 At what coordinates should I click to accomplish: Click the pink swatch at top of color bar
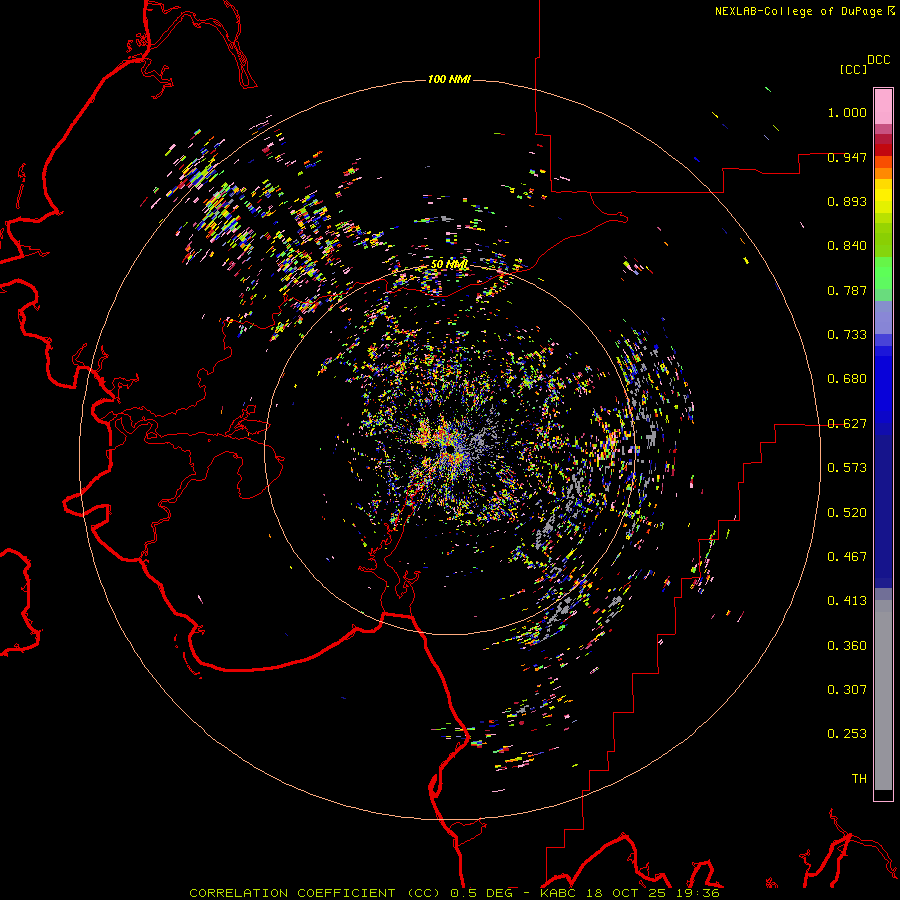click(x=883, y=106)
